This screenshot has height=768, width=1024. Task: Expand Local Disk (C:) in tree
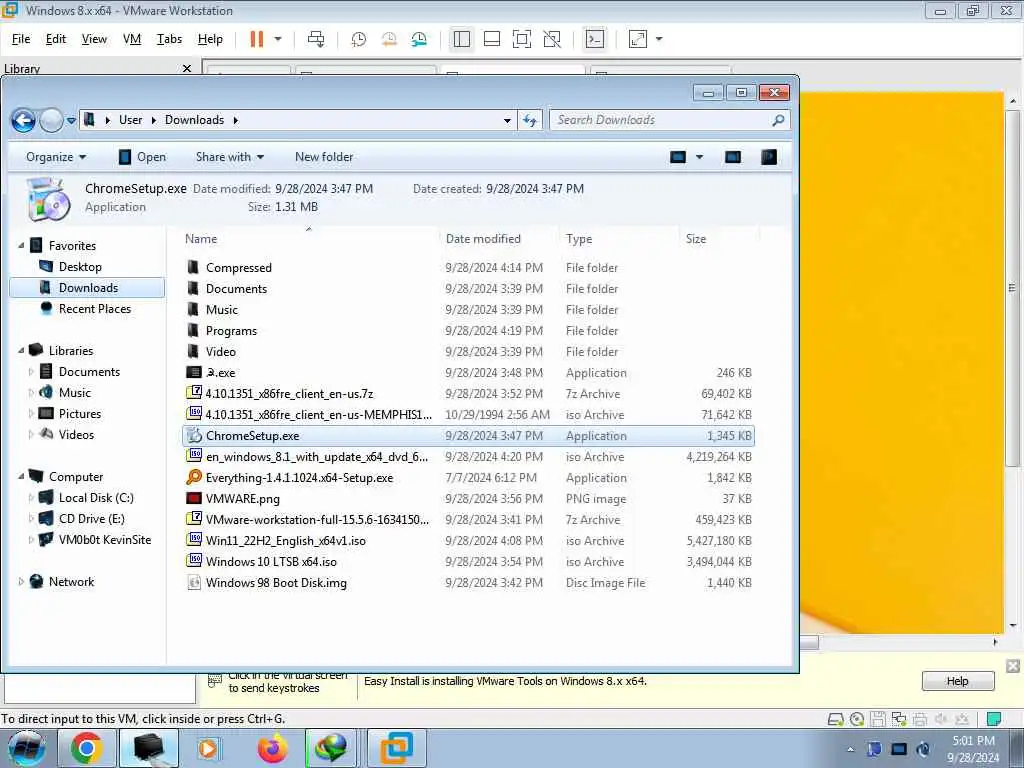coord(31,498)
